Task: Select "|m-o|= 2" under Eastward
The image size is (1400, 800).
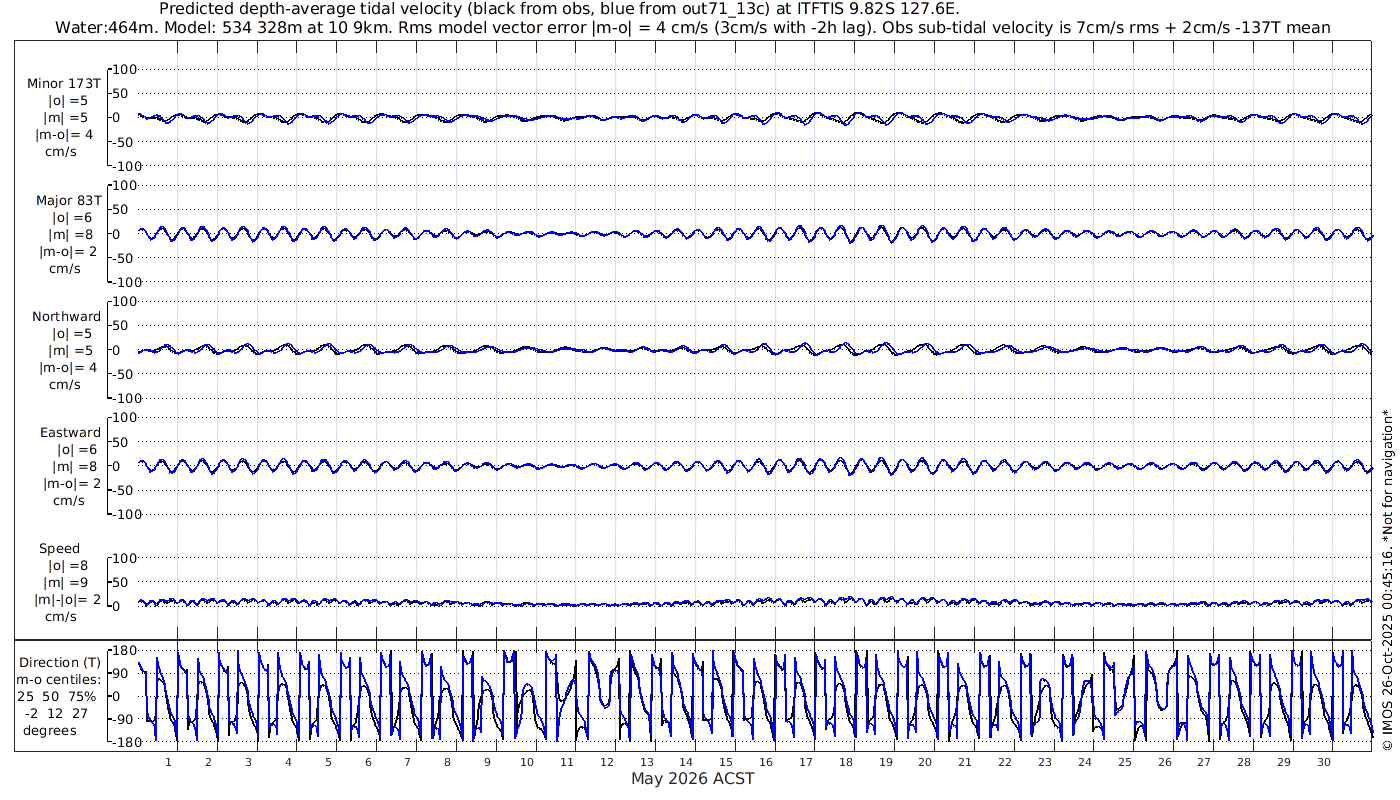Action: [73, 483]
